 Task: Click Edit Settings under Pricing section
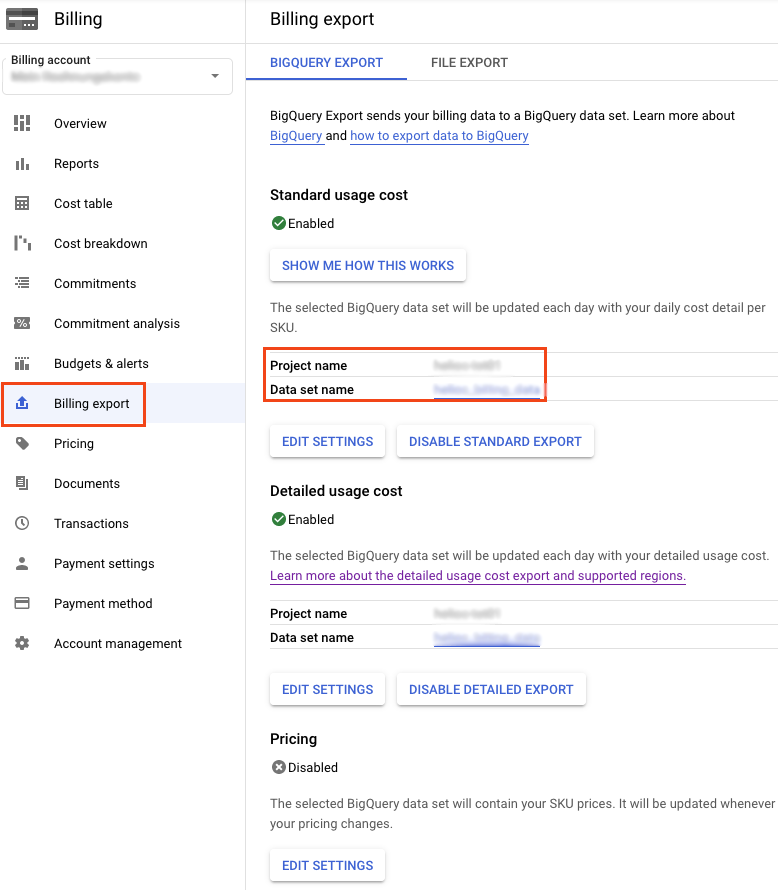coord(327,865)
